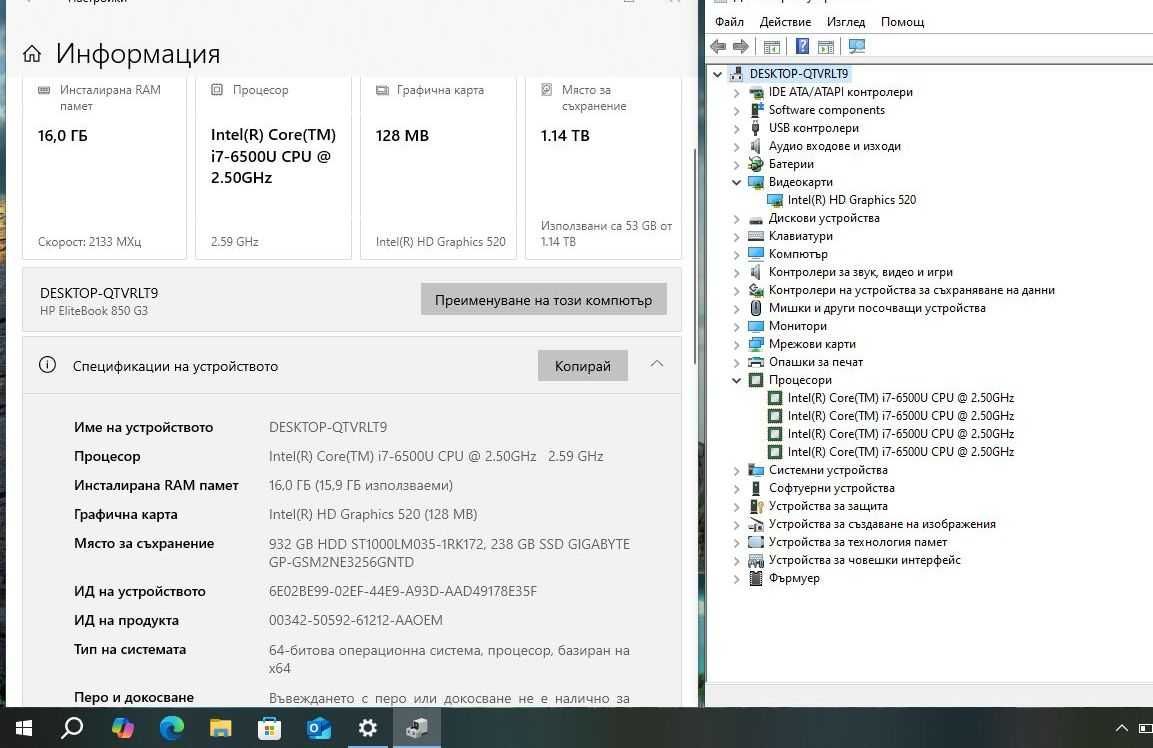Scan for hardware changes via the monitor toolbar icon

(x=857, y=46)
